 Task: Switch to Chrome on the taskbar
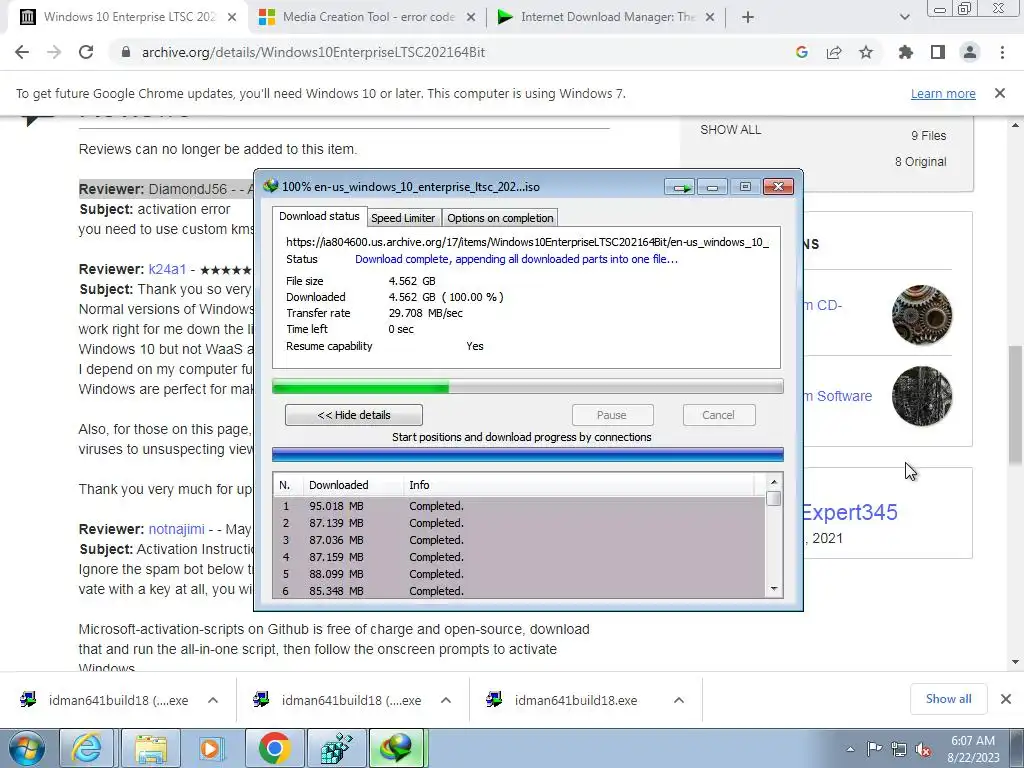[x=274, y=748]
